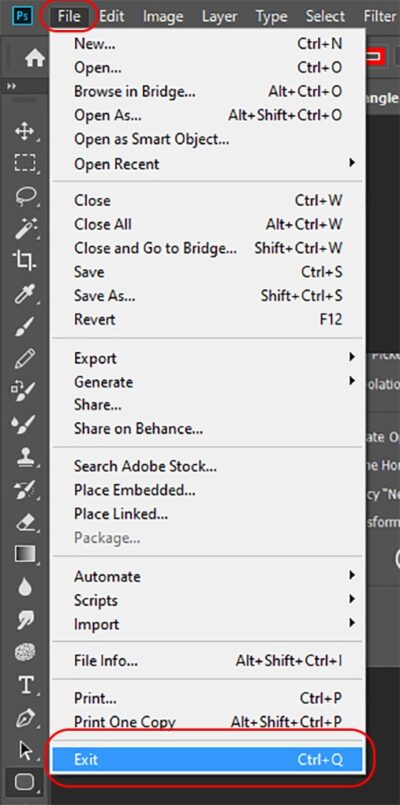This screenshot has width=400, height=805.
Task: Select the Rectangular Marquee tool
Action: (24, 163)
